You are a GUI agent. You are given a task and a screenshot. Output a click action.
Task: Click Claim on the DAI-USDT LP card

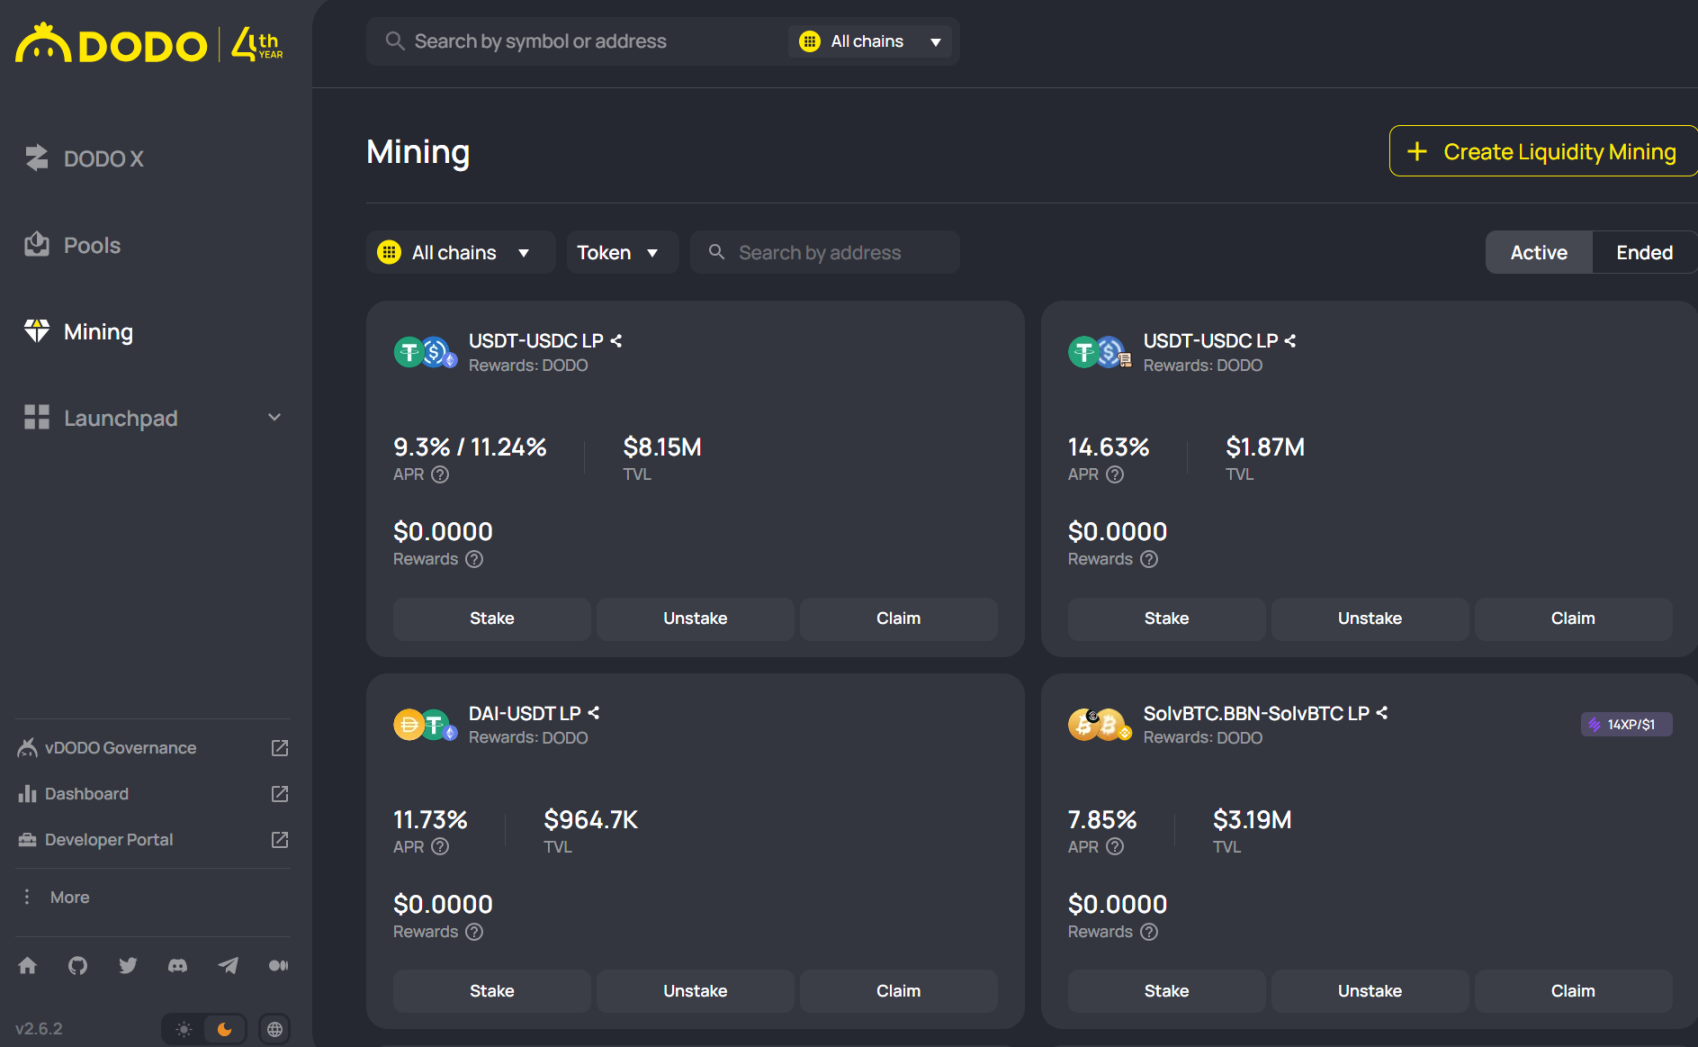click(898, 991)
